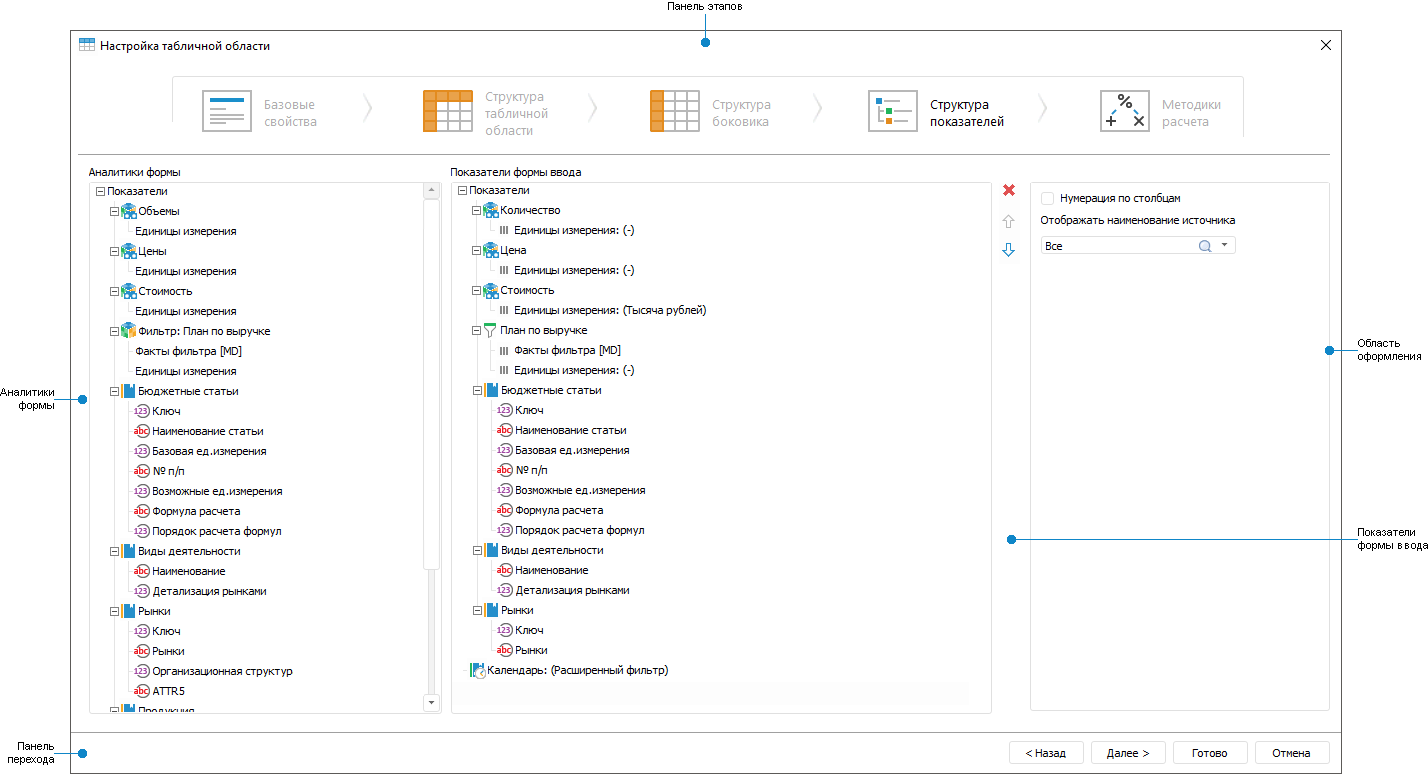The height and width of the screenshot is (774, 1428).
Task: Click the Цены cube icon in Аналитики формы
Action: (128, 251)
